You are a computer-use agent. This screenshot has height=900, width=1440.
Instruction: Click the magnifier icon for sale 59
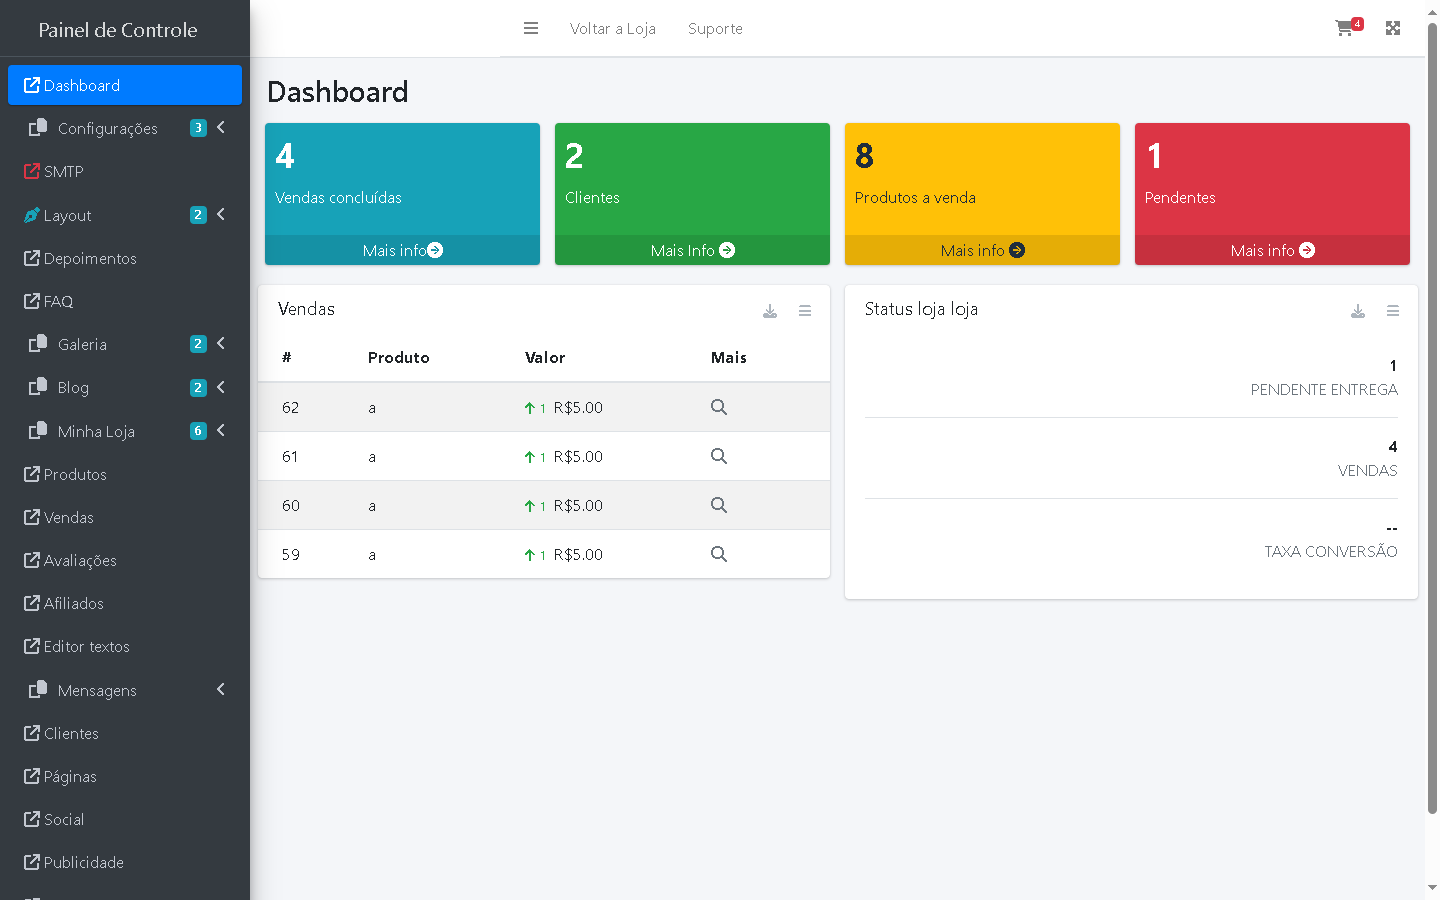[719, 554]
